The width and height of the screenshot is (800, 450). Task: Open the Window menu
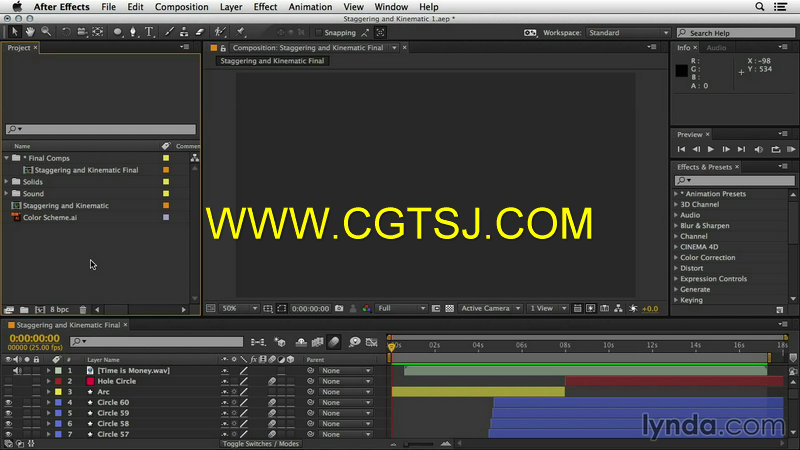[391, 7]
